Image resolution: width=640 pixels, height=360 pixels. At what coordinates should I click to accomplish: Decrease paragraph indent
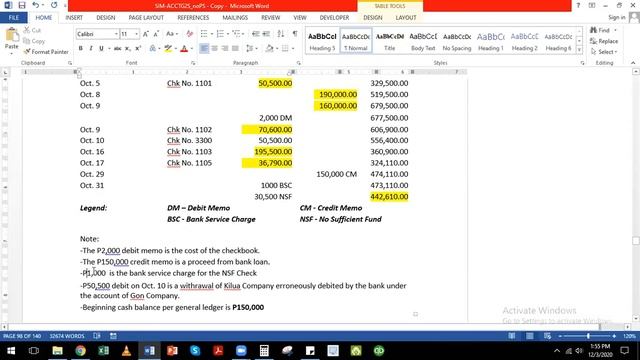point(256,34)
